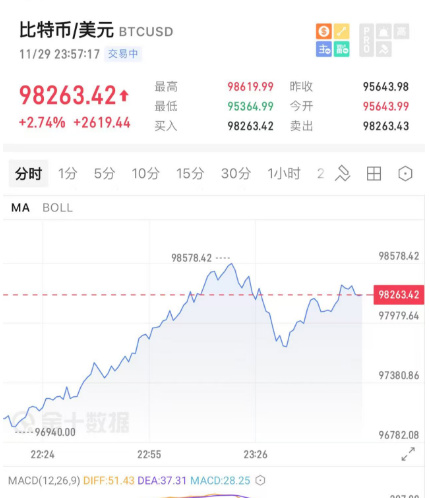The image size is (430, 498).
Task: Expand chart to fullscreen with arrows icon
Action: pos(408,454)
